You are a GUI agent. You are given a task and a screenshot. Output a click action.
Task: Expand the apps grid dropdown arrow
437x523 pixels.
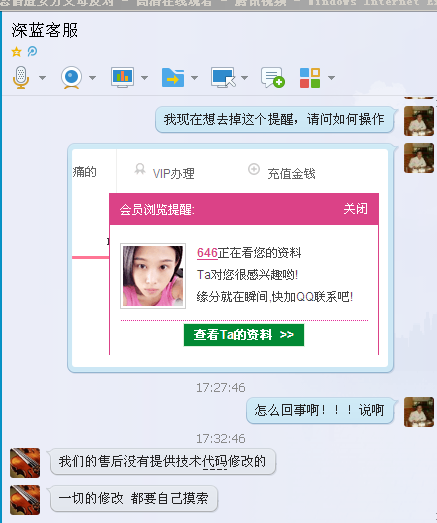click(331, 78)
